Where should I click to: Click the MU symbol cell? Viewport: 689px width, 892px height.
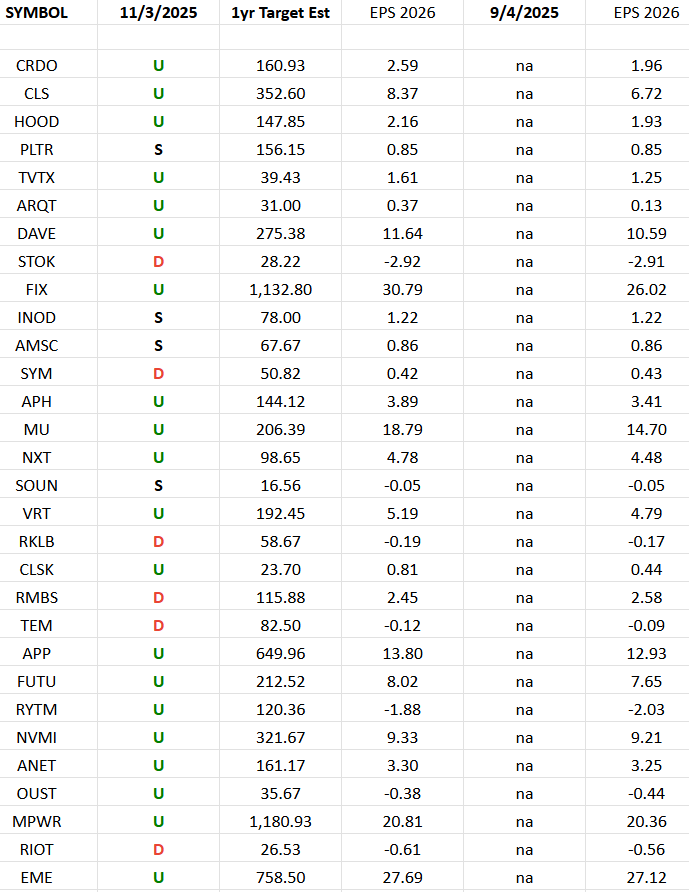point(38,430)
